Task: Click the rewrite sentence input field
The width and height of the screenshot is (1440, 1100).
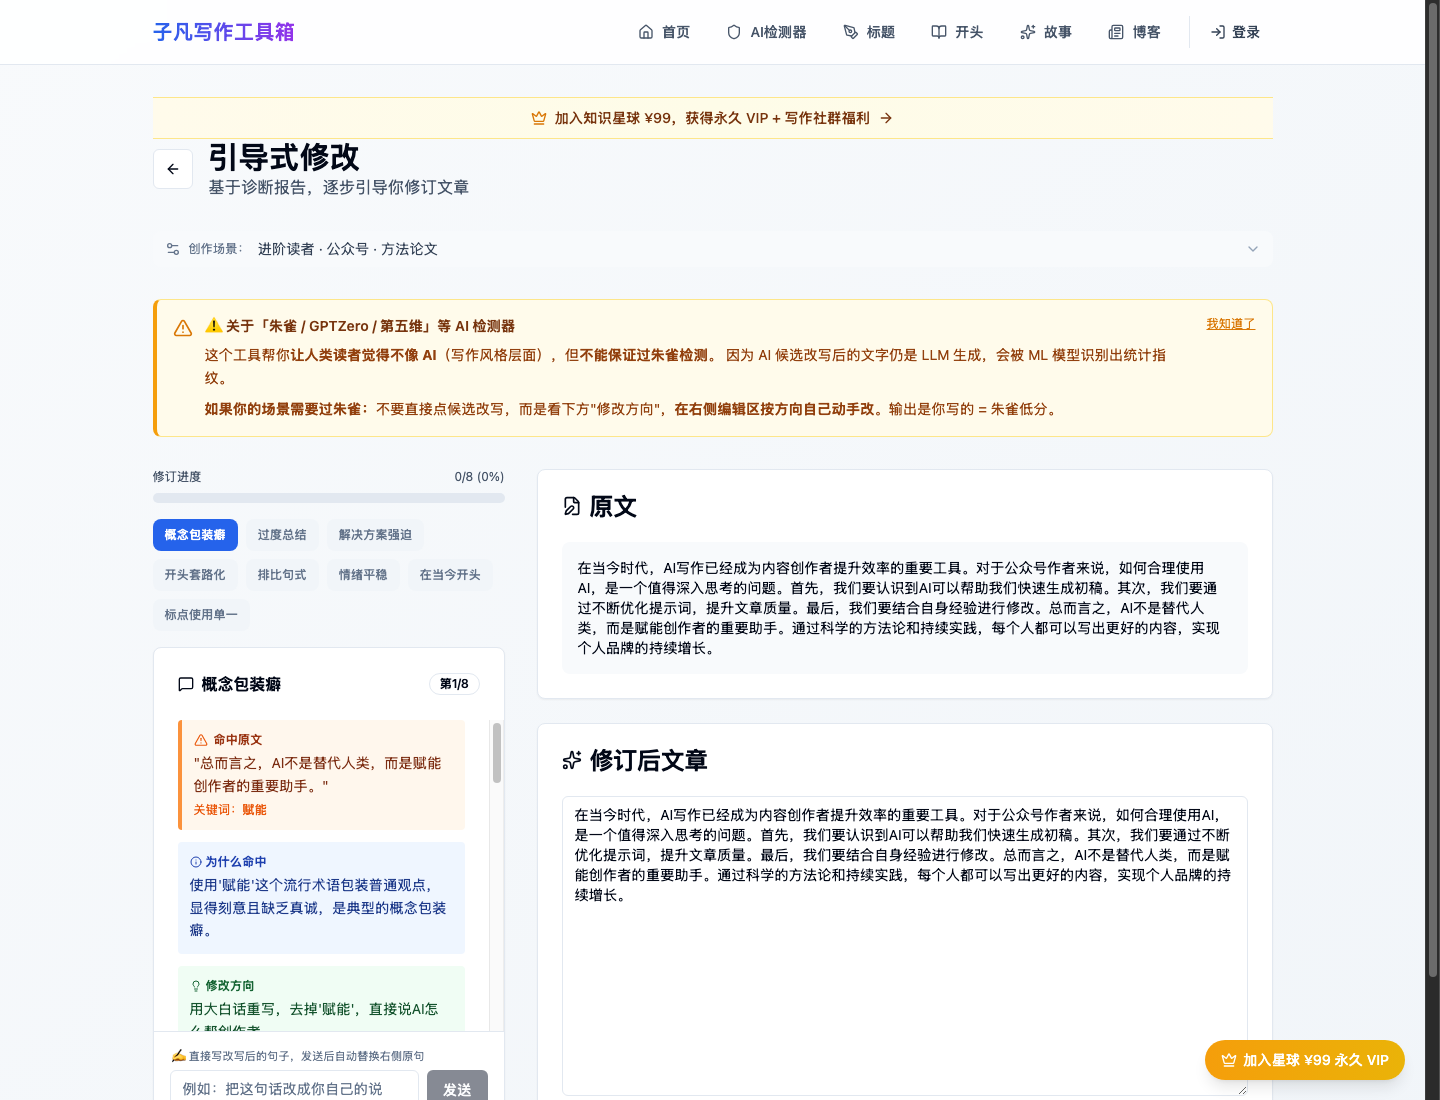Action: 294,1087
